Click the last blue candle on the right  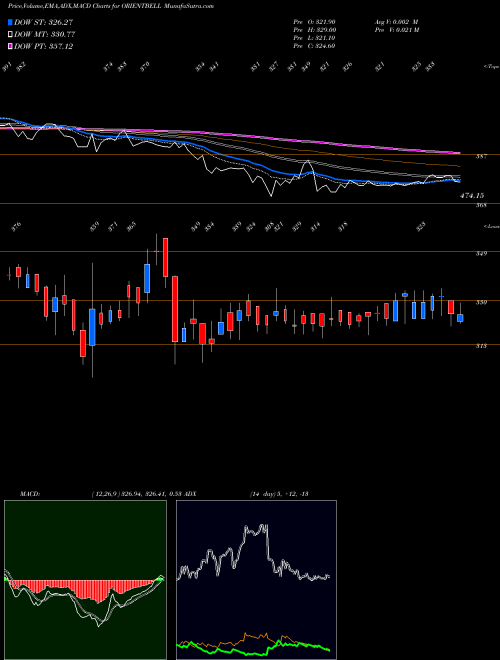pos(460,318)
